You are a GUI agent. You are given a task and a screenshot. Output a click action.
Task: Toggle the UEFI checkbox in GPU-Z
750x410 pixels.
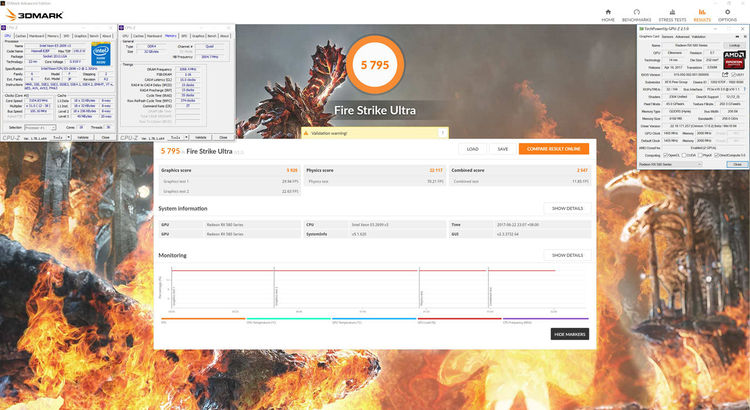[732, 75]
